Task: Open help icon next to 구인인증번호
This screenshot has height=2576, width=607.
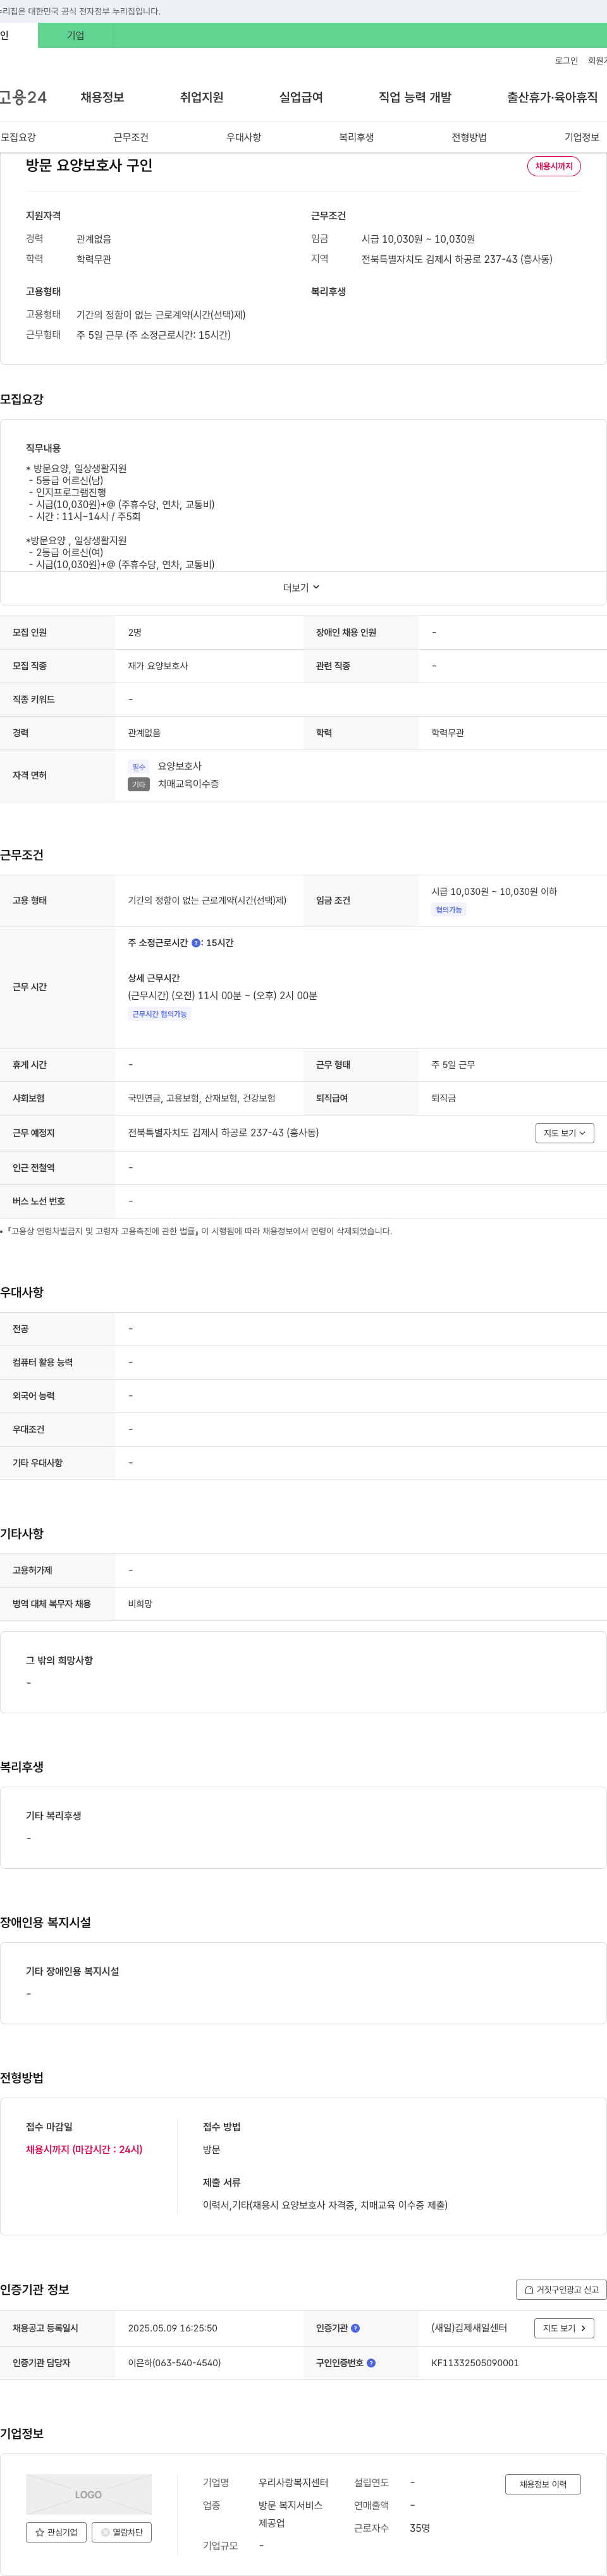Action: [371, 2363]
